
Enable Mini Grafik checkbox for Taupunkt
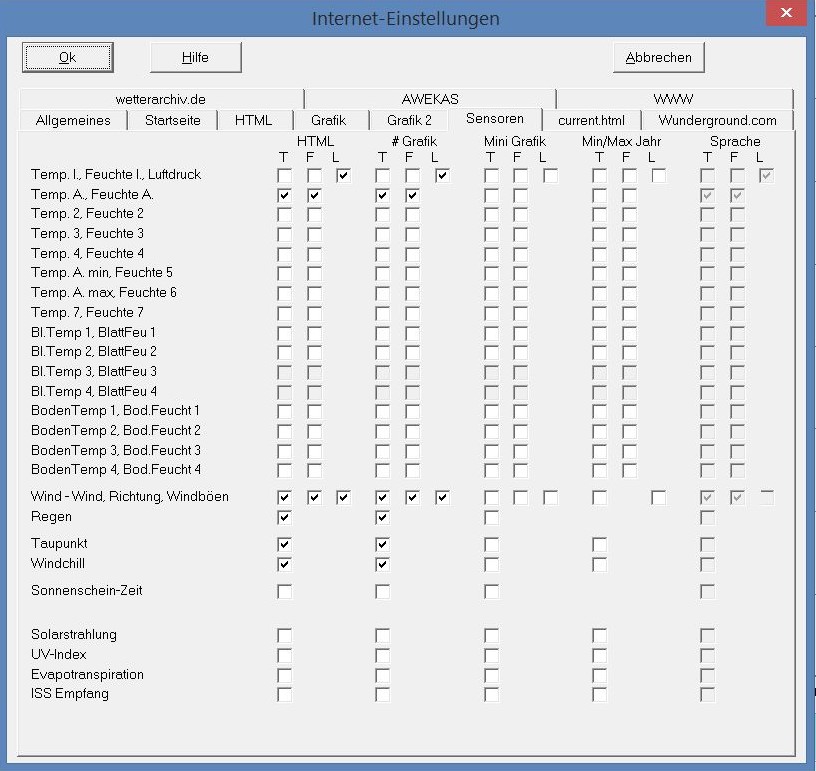[491, 544]
